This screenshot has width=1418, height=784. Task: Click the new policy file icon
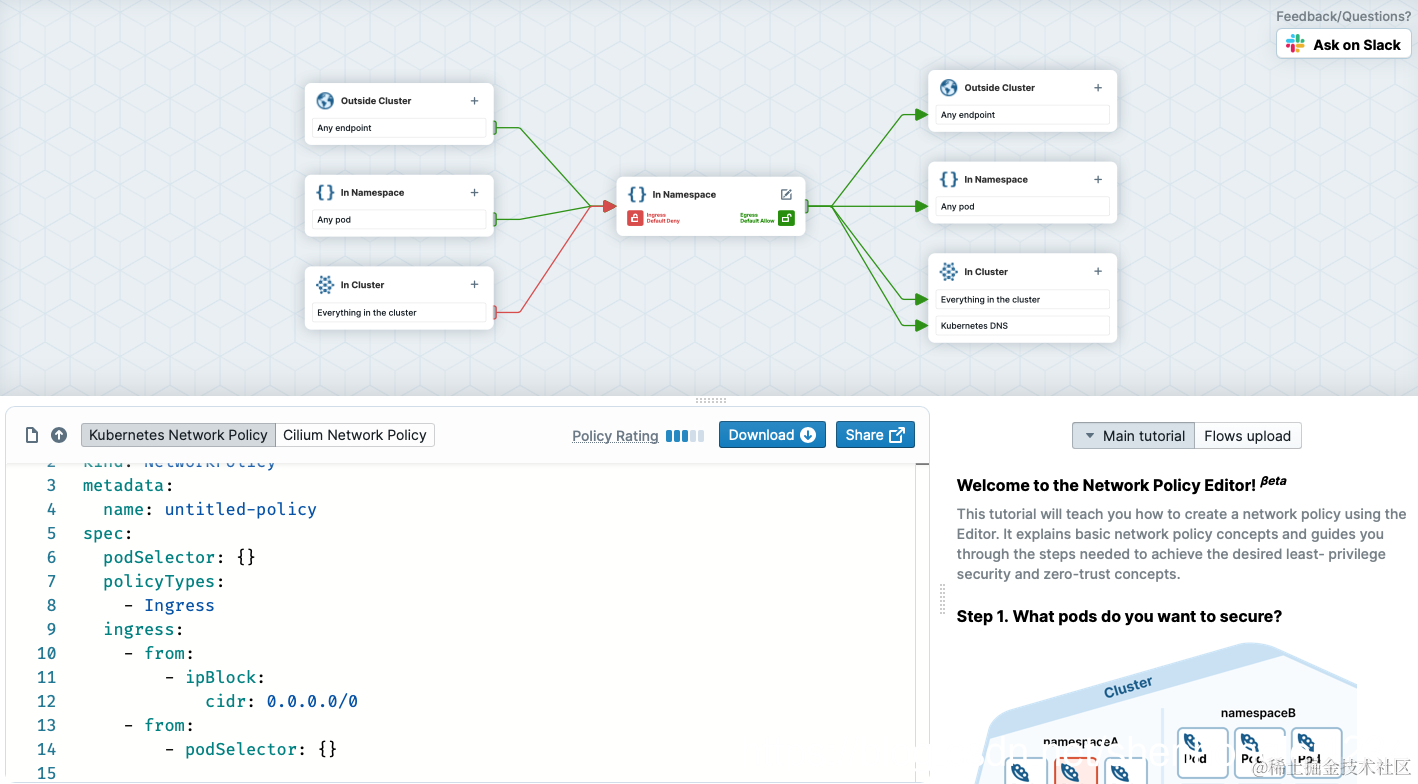coord(32,435)
